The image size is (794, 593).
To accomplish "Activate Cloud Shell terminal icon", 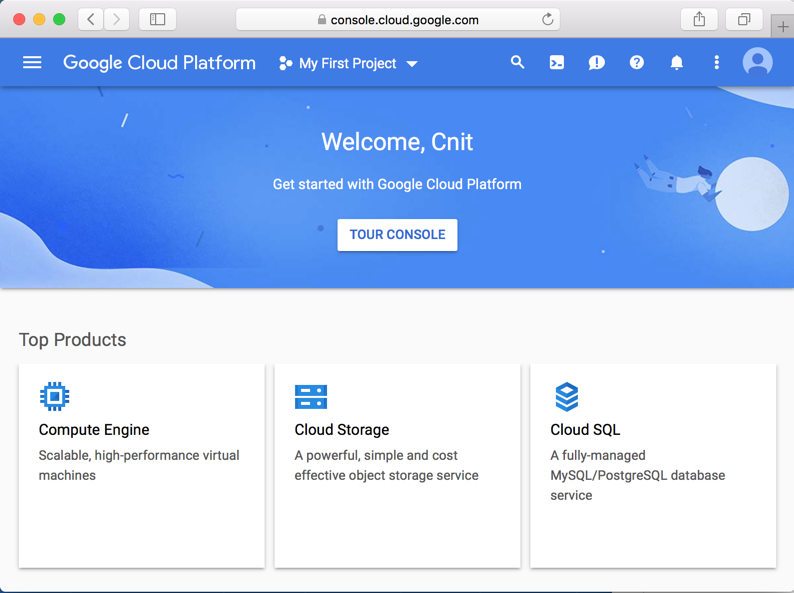I will 557,62.
